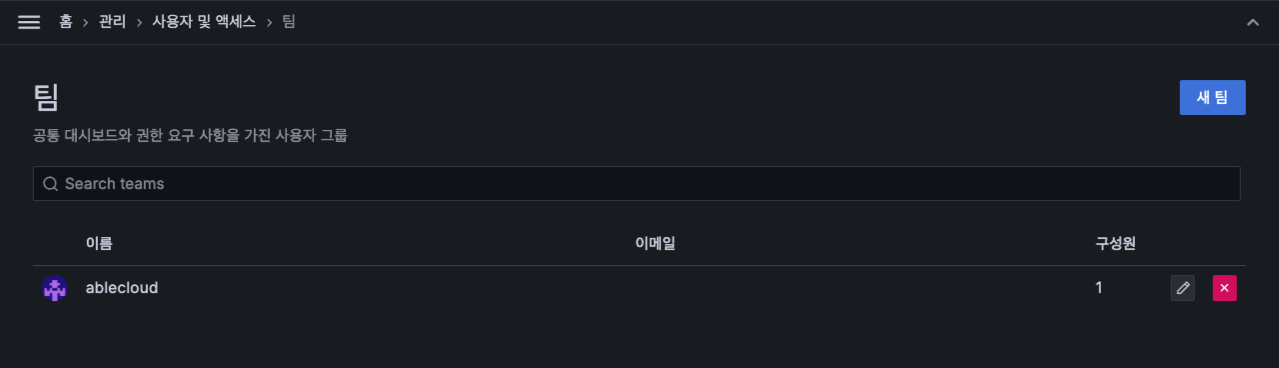
Task: Go to 홈 breadcrumb
Action: pos(65,21)
